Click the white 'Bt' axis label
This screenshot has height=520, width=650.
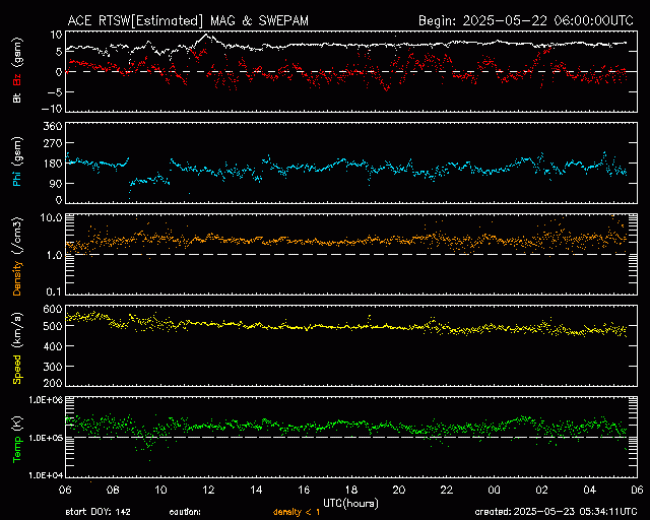[17, 97]
